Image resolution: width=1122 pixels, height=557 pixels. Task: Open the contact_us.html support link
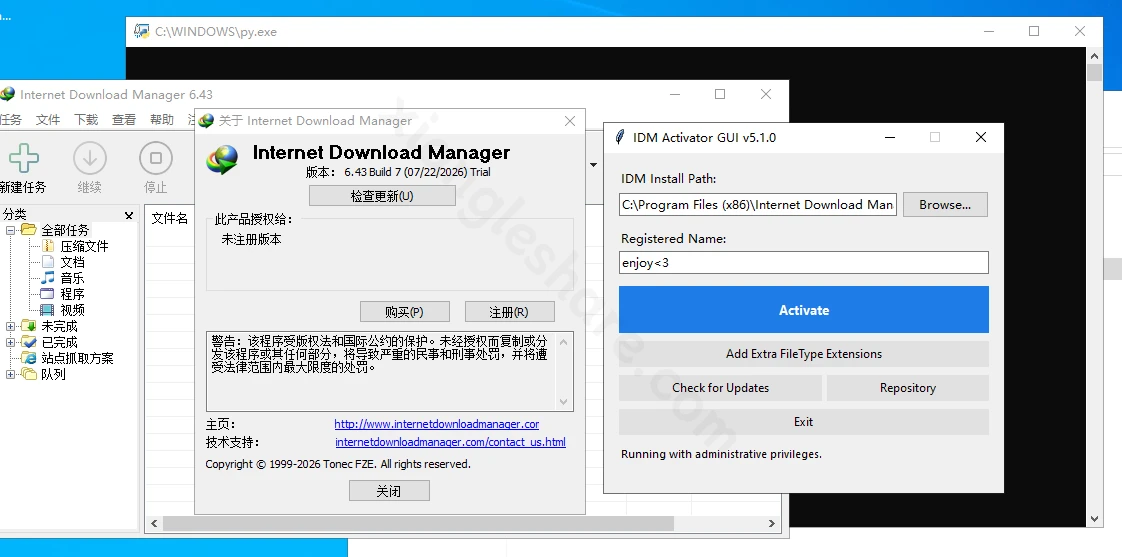point(450,442)
